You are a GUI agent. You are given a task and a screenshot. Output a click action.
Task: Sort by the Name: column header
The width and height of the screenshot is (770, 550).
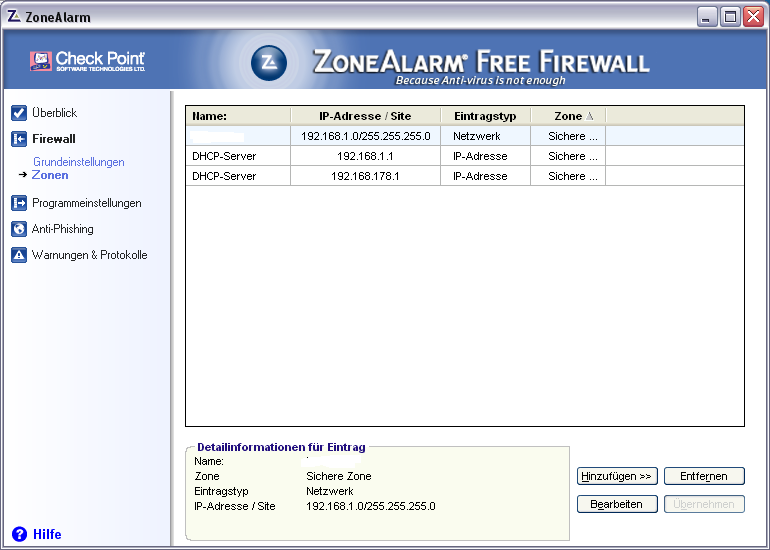coord(239,116)
